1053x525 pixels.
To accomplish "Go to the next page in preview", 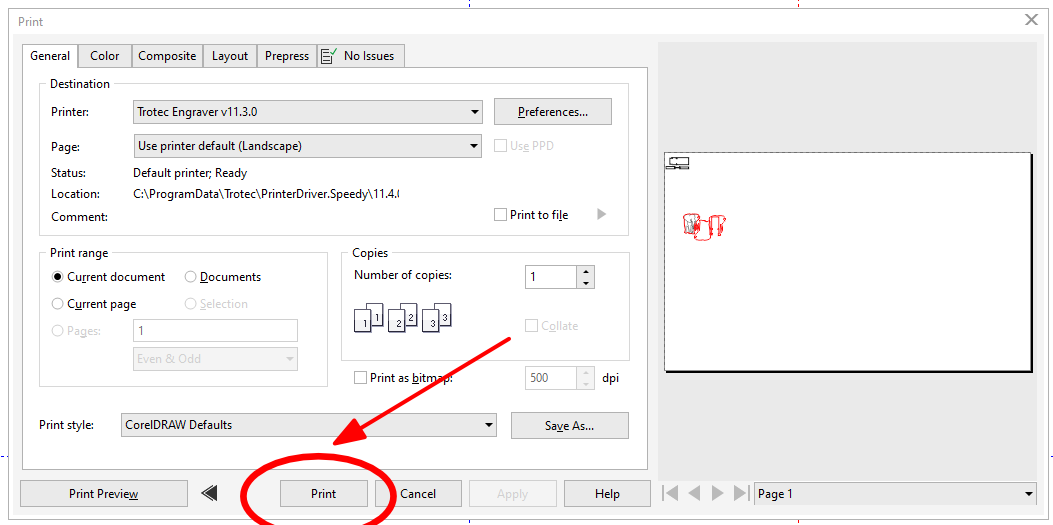I will pos(717,493).
